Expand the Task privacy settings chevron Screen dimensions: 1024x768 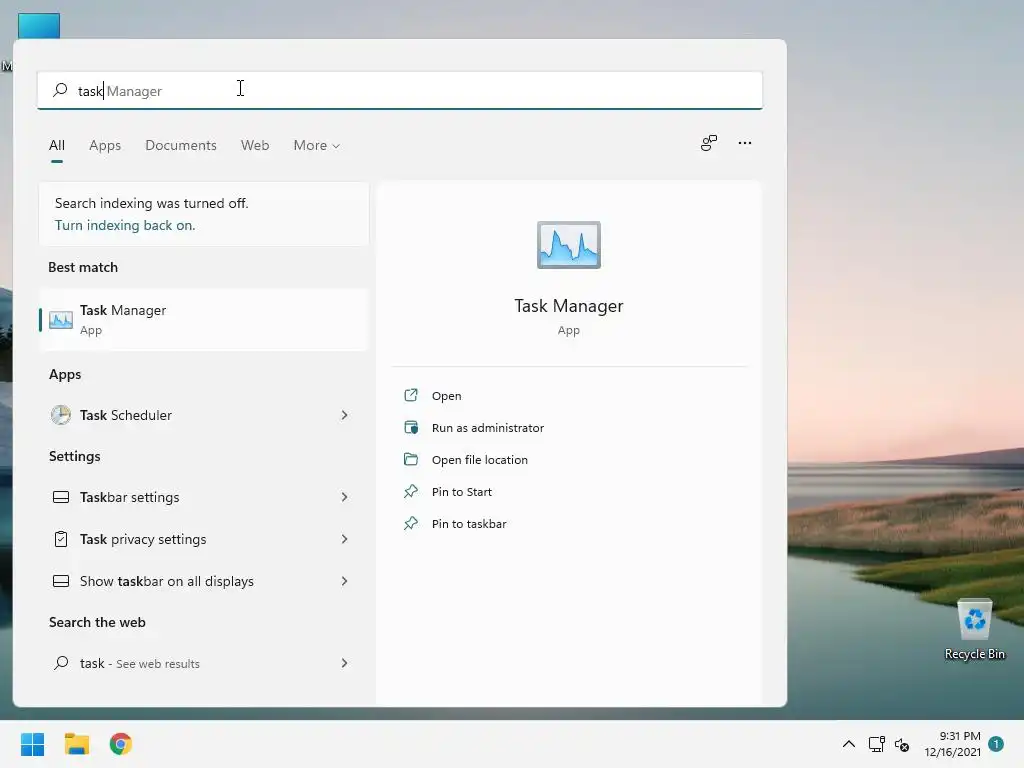344,539
